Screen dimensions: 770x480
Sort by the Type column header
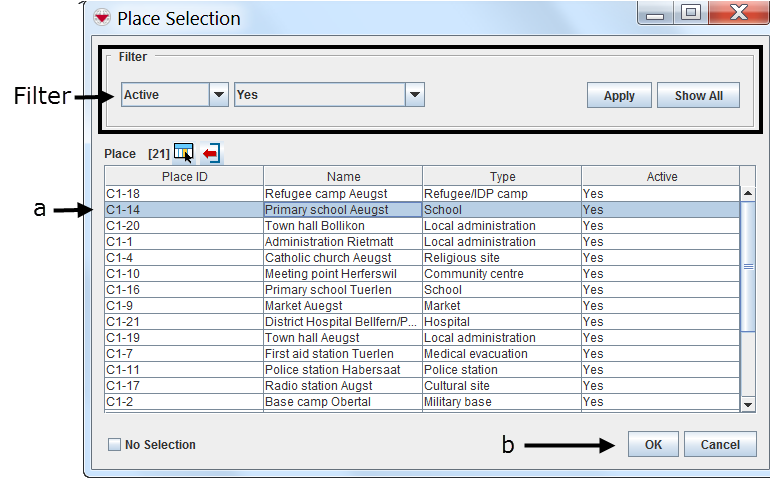pos(502,176)
